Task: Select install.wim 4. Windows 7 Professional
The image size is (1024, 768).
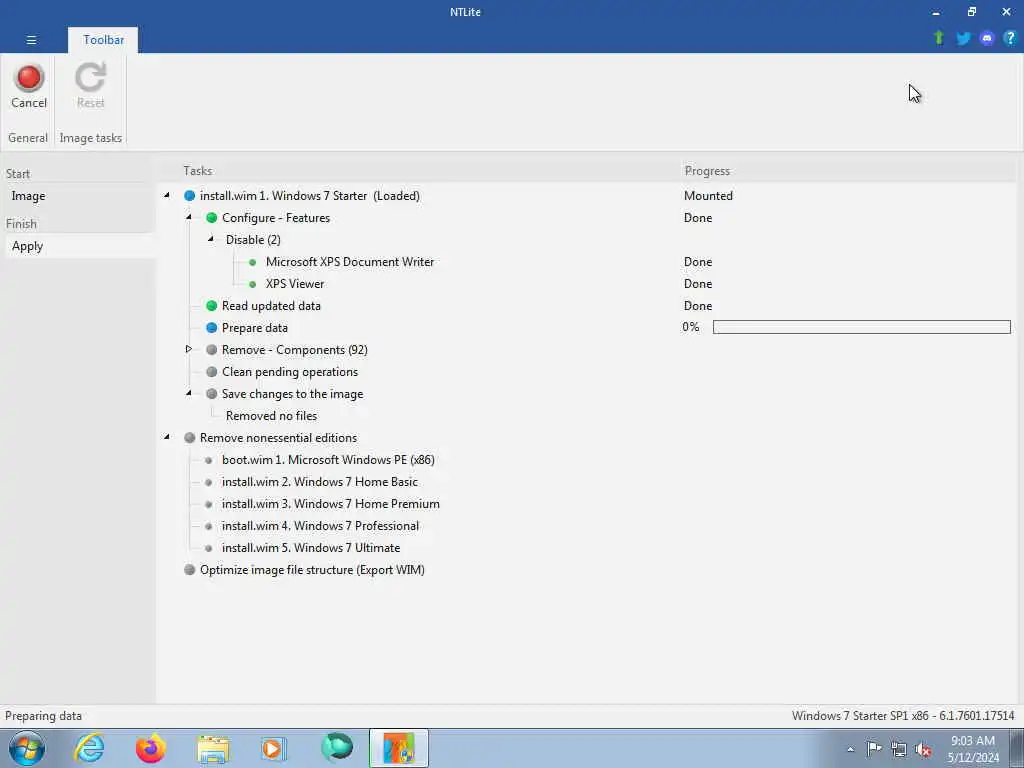Action: pos(321,526)
